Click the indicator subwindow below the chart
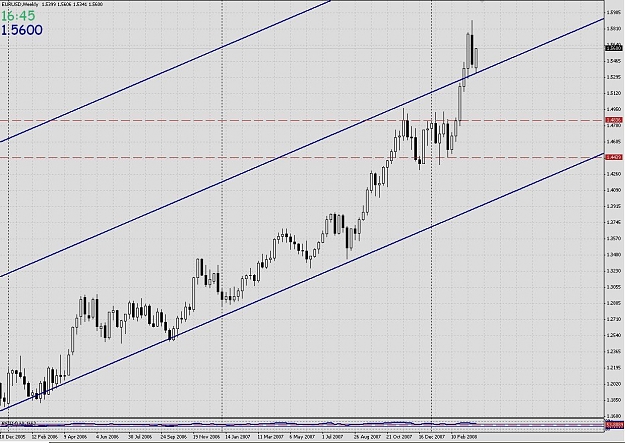Viewport: 625px width, 443px height. pos(302,425)
